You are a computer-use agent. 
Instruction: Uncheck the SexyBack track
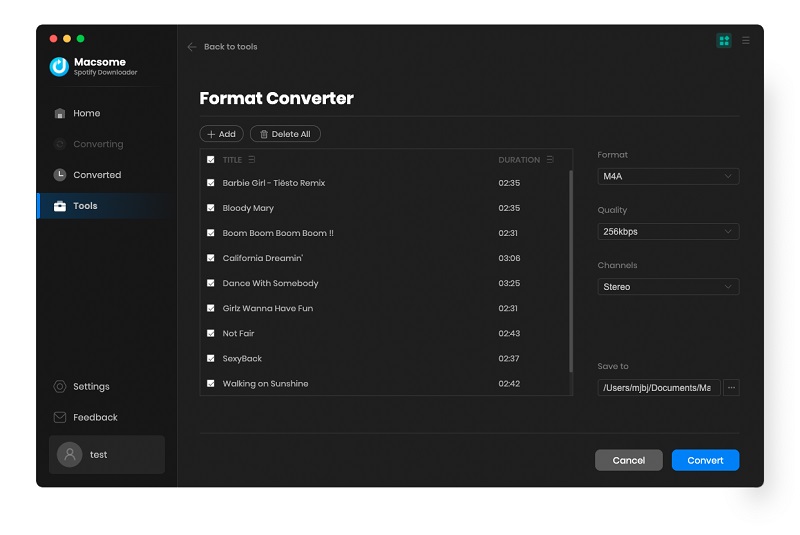tap(211, 359)
